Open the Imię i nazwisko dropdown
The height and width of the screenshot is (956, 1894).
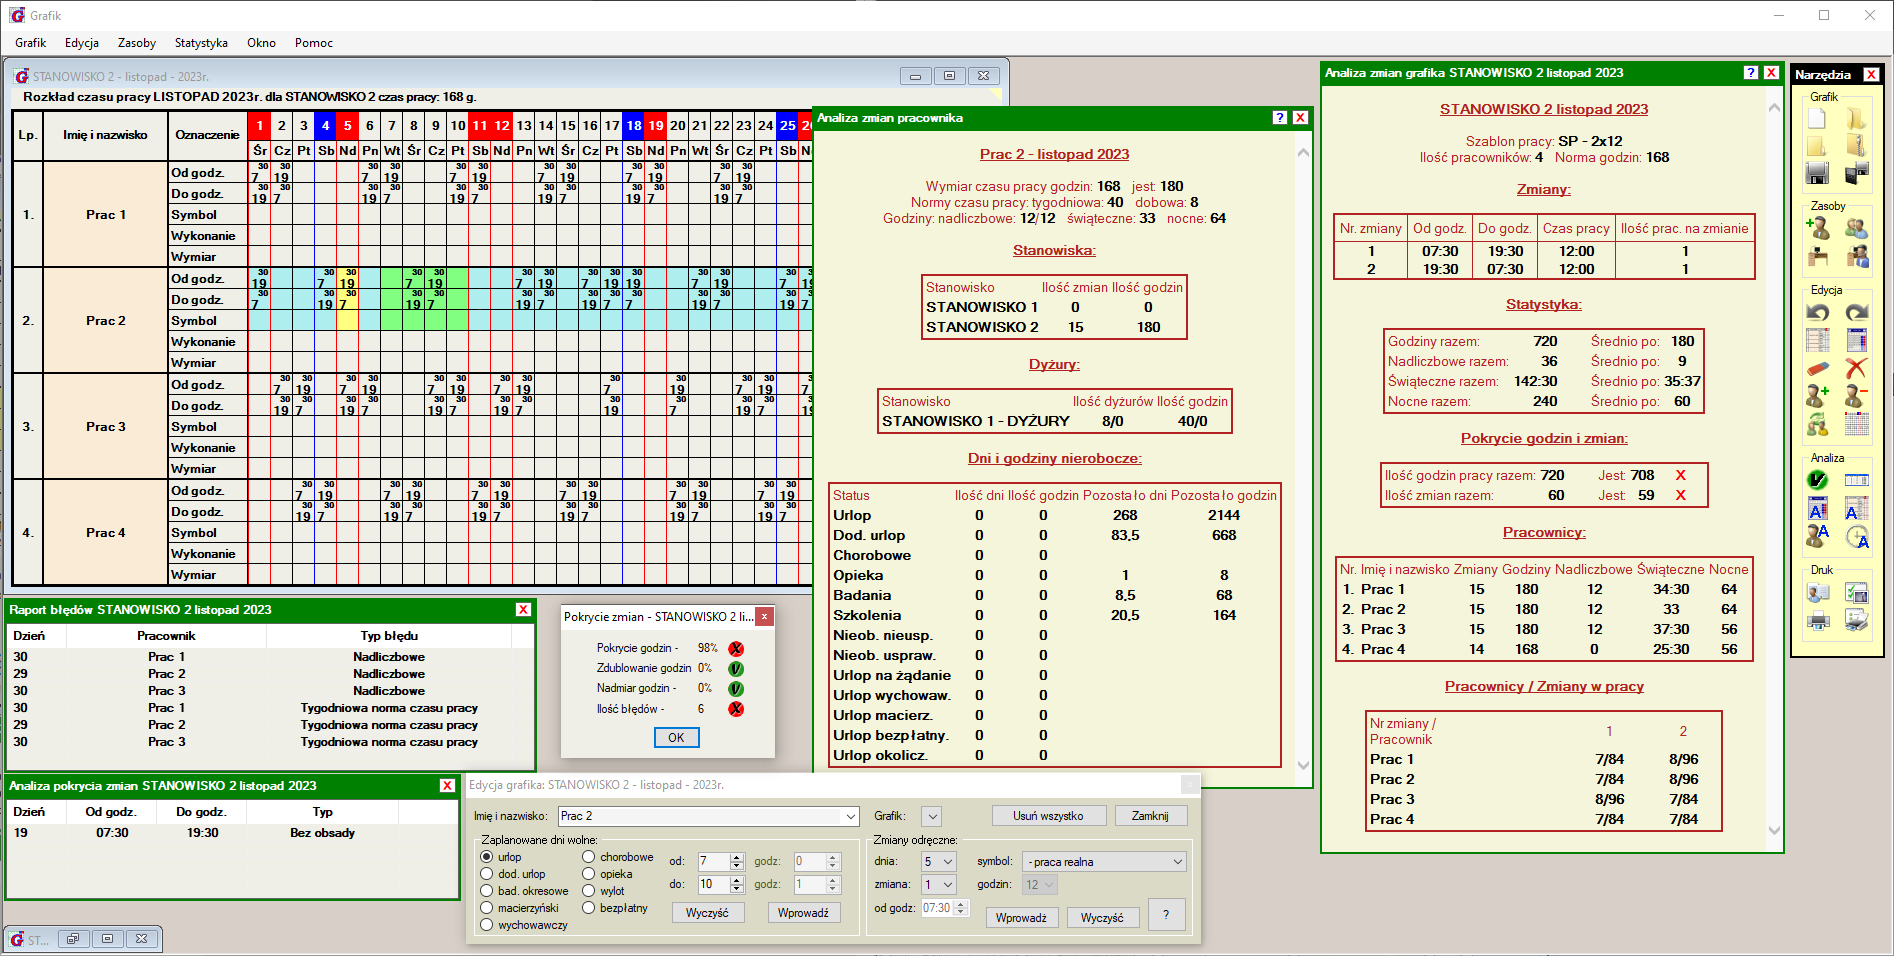850,816
